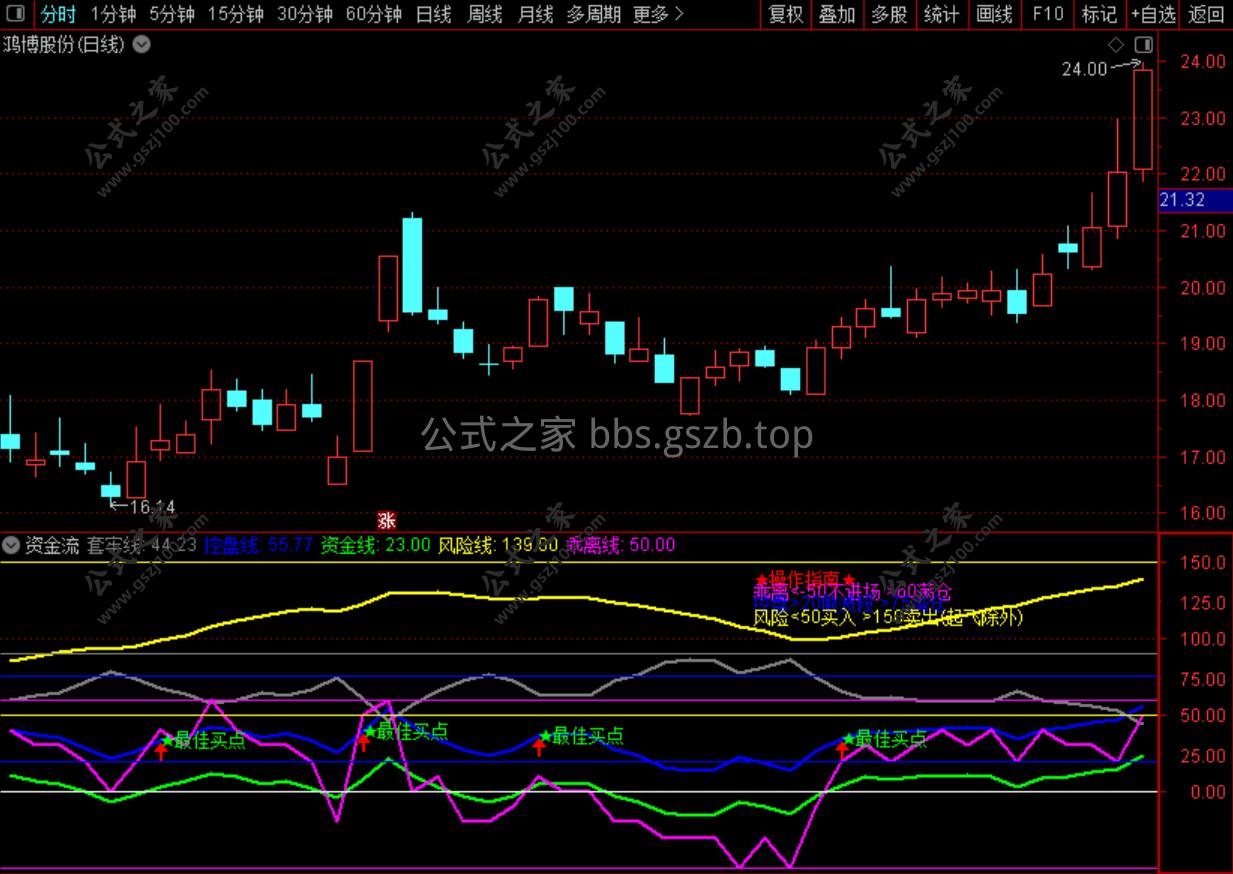The height and width of the screenshot is (874, 1233).
Task: Click the third 最佳买点 signal label
Action: [588, 736]
